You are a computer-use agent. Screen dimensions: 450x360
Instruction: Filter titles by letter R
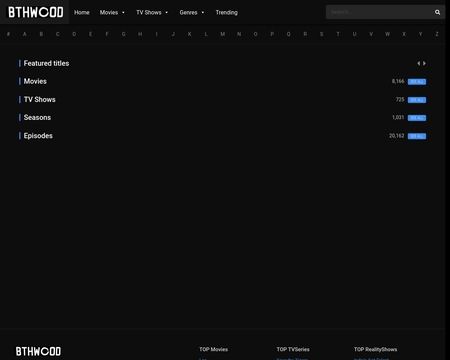pyautogui.click(x=305, y=34)
